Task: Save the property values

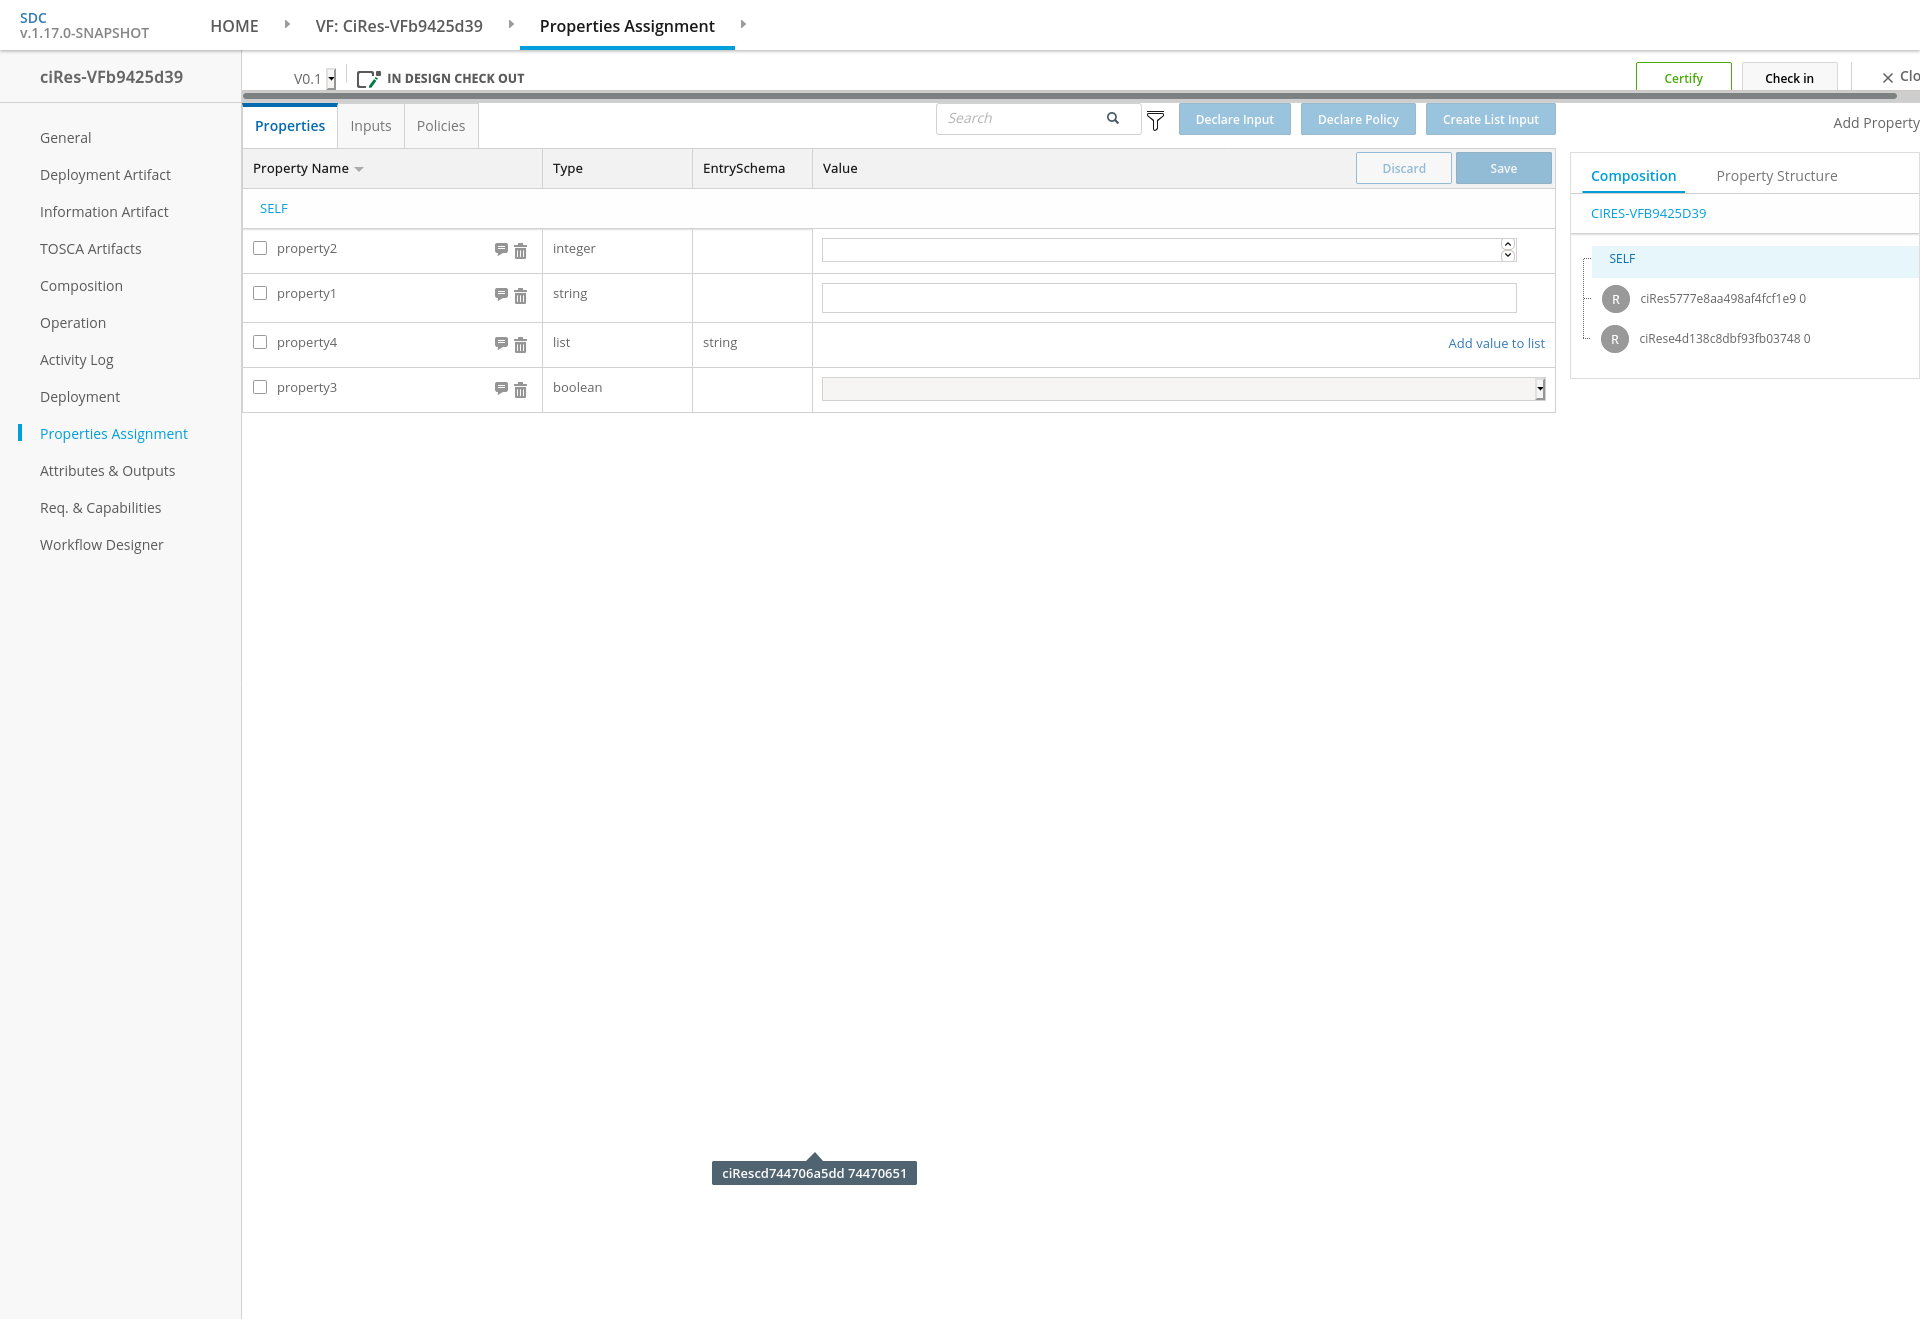Action: pyautogui.click(x=1504, y=168)
